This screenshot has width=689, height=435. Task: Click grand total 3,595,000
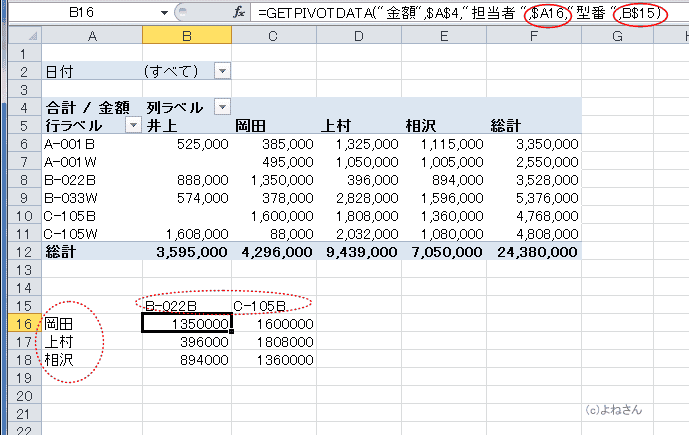coord(192,252)
